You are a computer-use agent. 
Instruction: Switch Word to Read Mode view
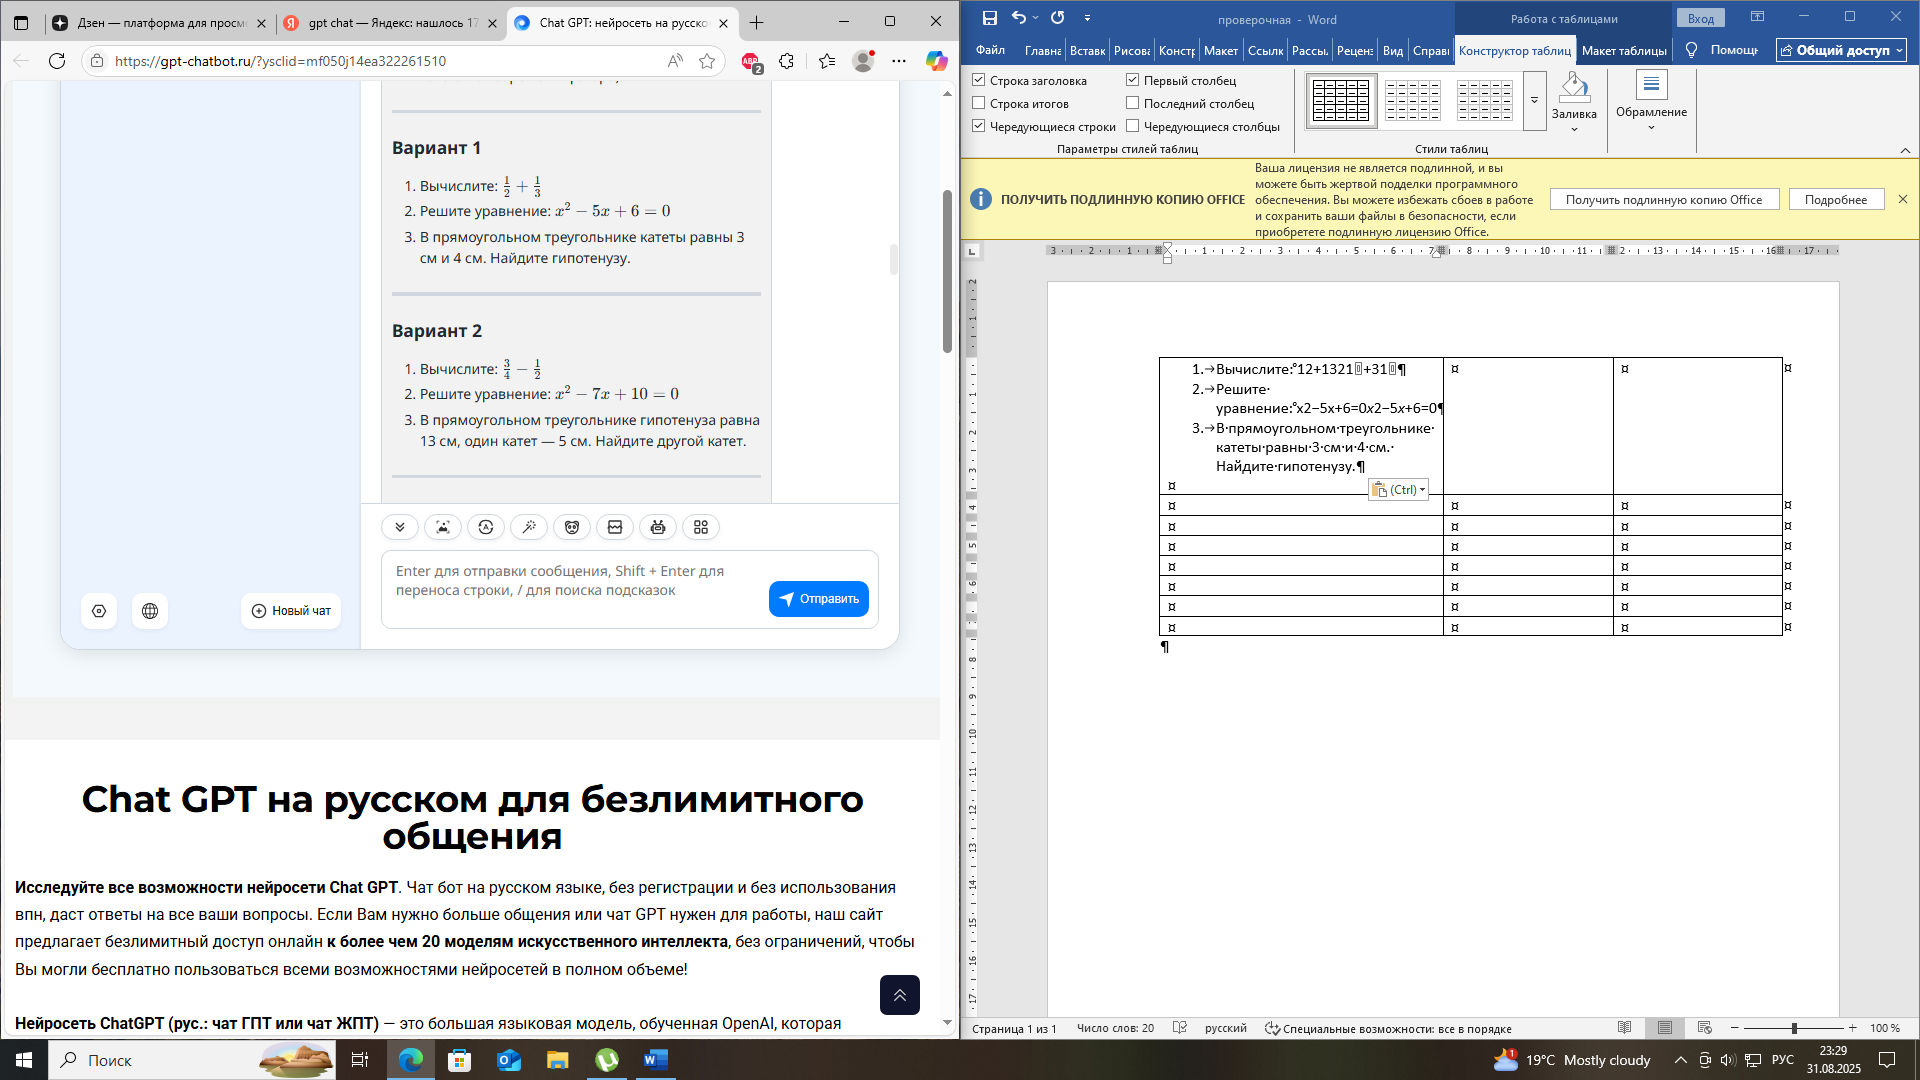[x=1625, y=1028]
